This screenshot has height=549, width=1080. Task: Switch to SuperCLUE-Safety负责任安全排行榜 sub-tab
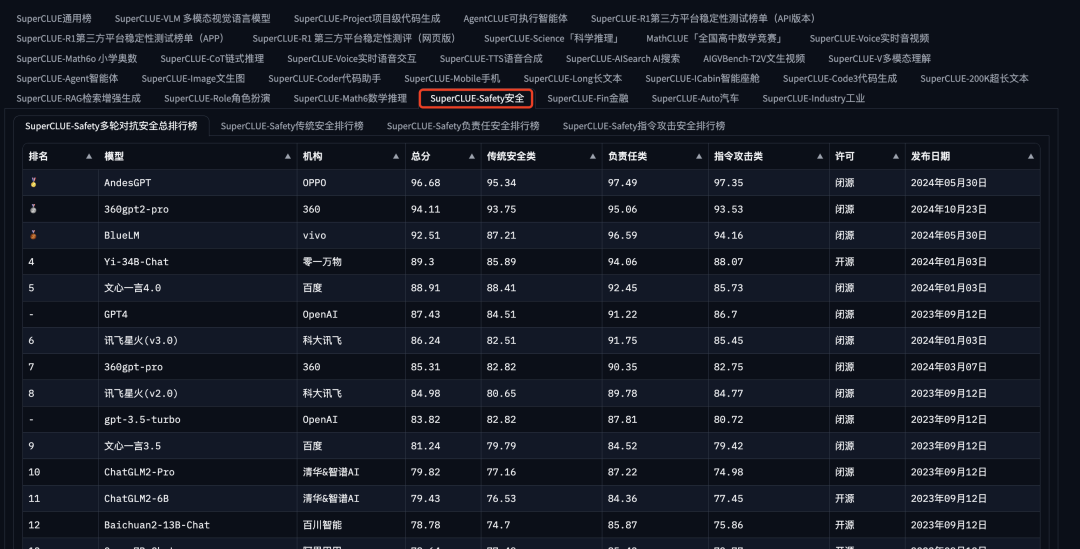(463, 126)
